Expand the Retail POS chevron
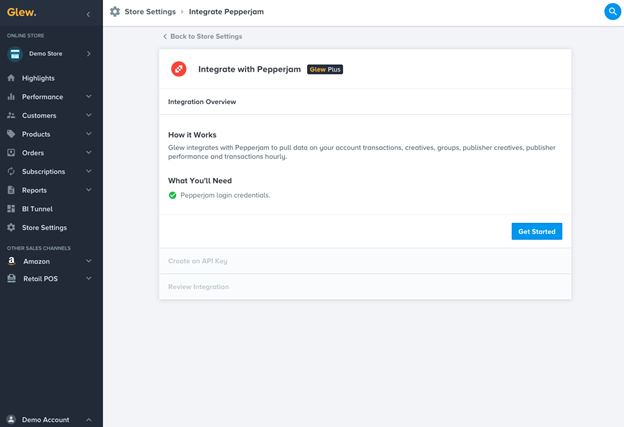This screenshot has width=624, height=427. (89, 278)
